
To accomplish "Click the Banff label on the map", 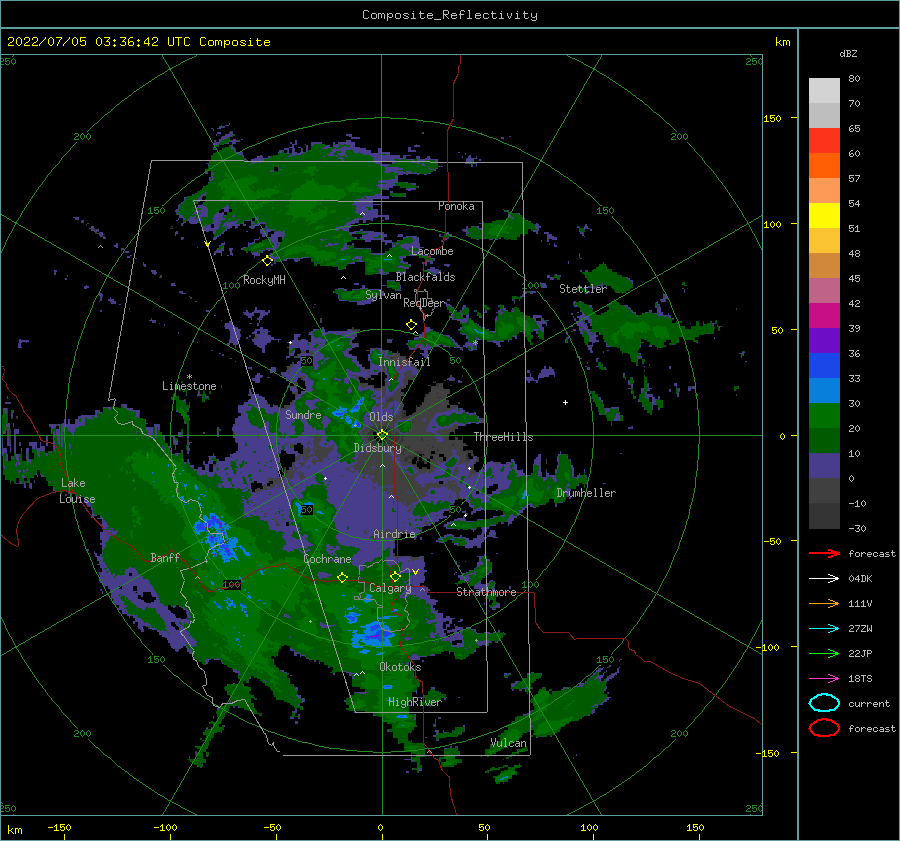I will point(165,558).
